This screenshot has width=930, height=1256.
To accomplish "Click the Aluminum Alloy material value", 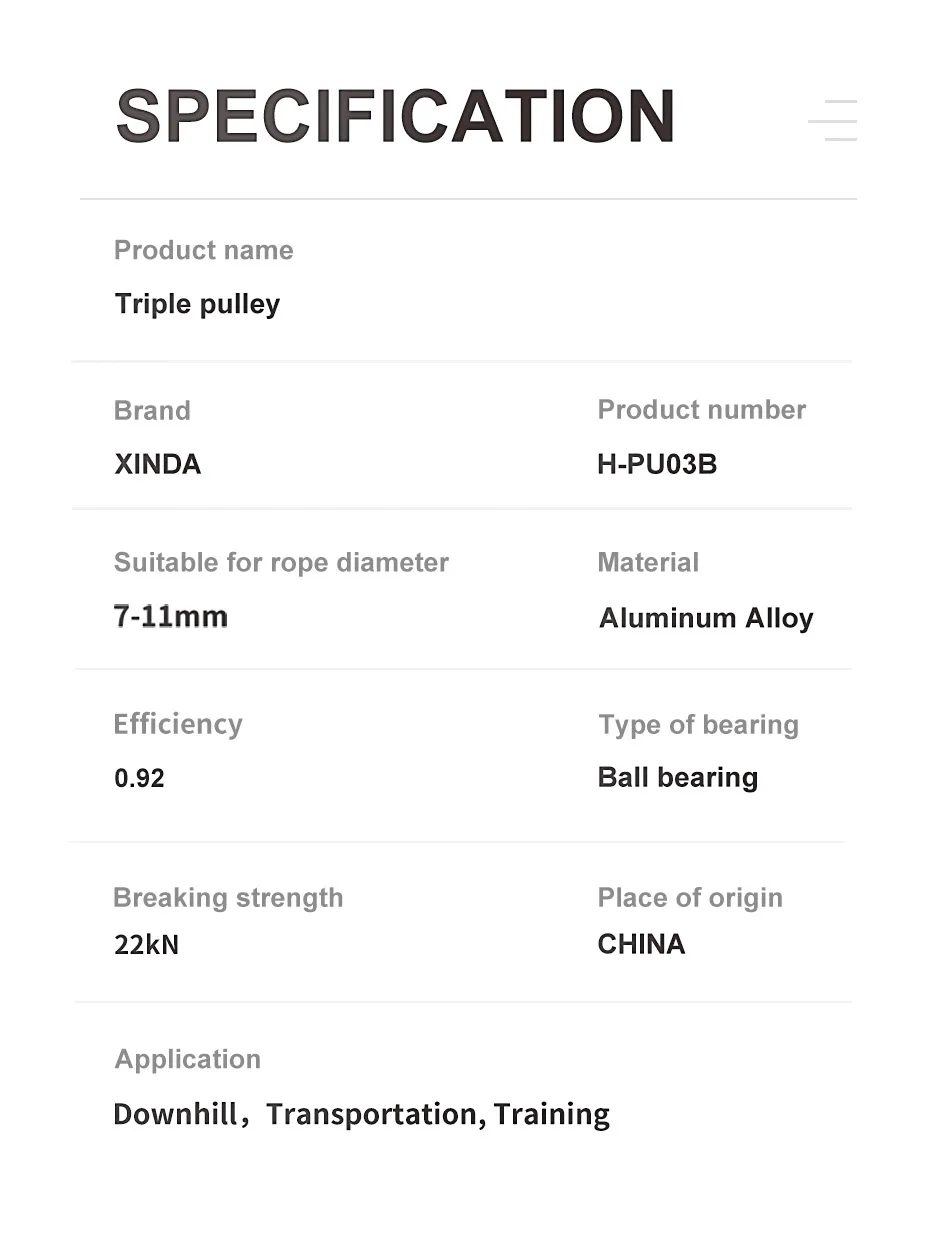I will [x=706, y=619].
